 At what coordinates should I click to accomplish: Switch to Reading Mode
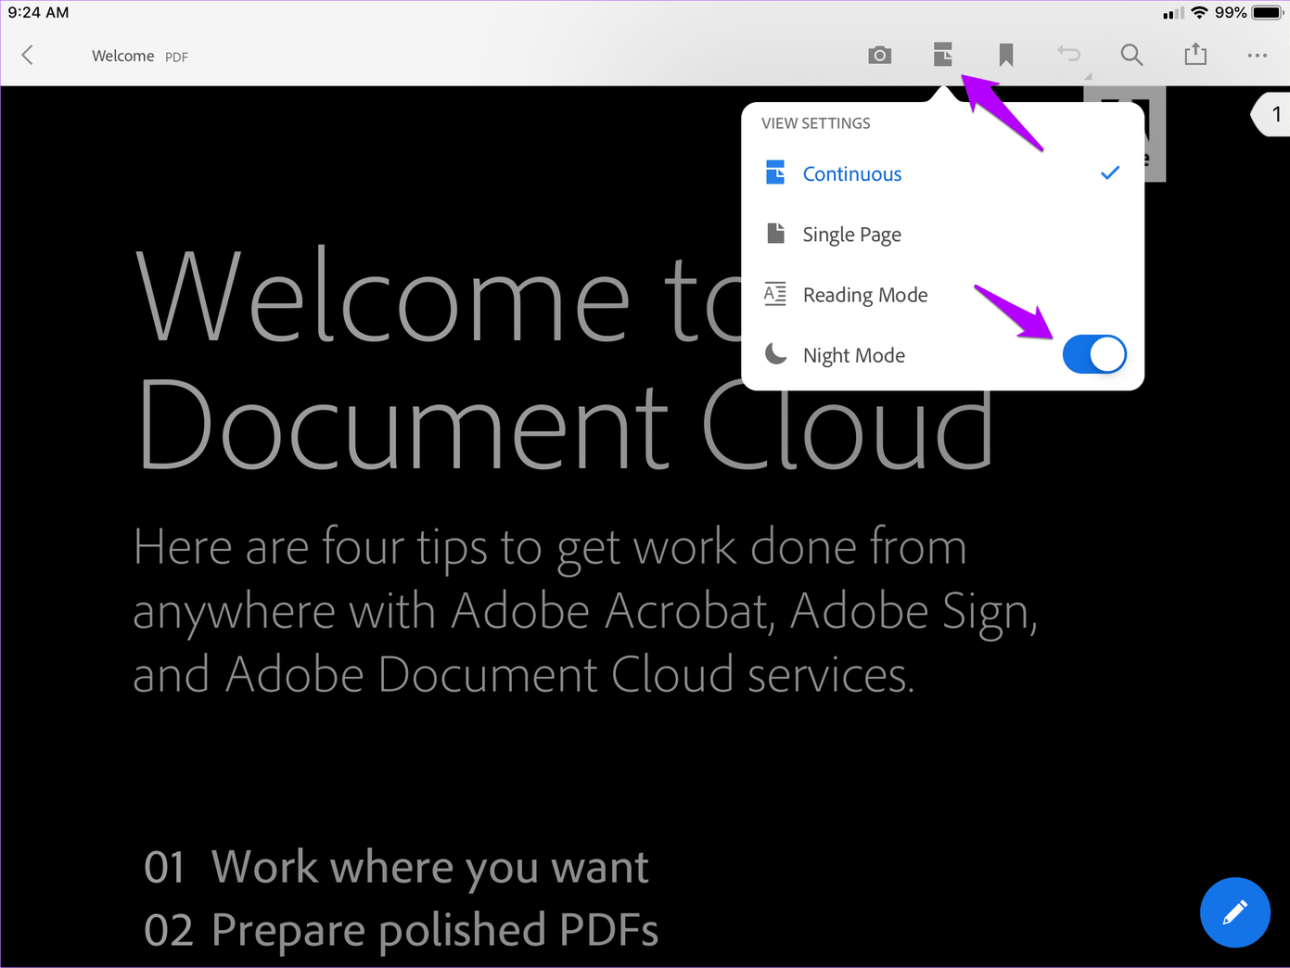tap(864, 295)
